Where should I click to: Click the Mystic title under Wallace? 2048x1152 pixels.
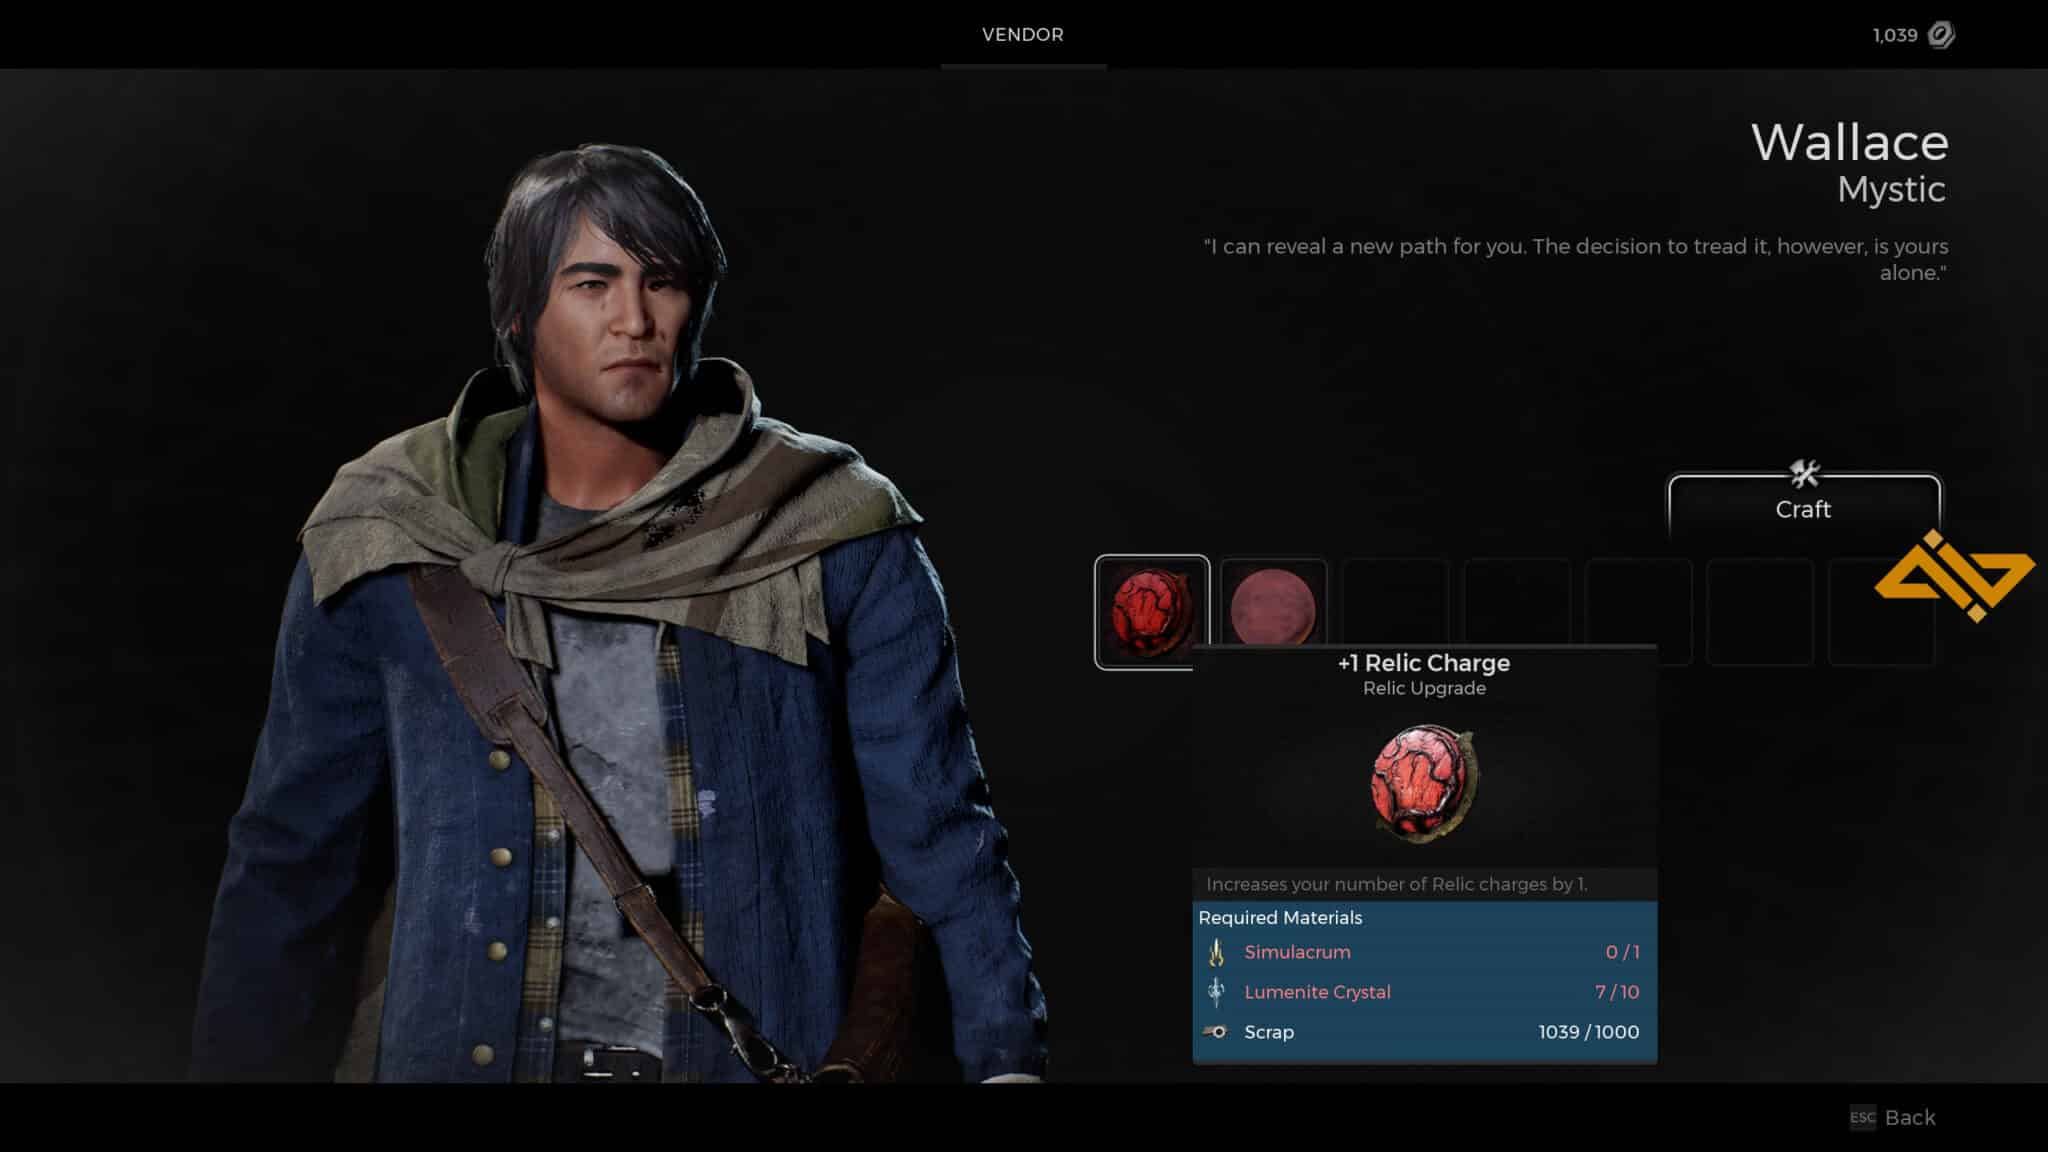(1891, 189)
